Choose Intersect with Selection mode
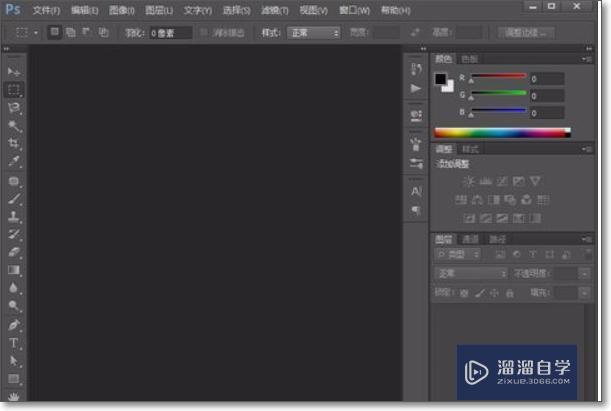Screen dimensions: 611x411 [x=103, y=32]
